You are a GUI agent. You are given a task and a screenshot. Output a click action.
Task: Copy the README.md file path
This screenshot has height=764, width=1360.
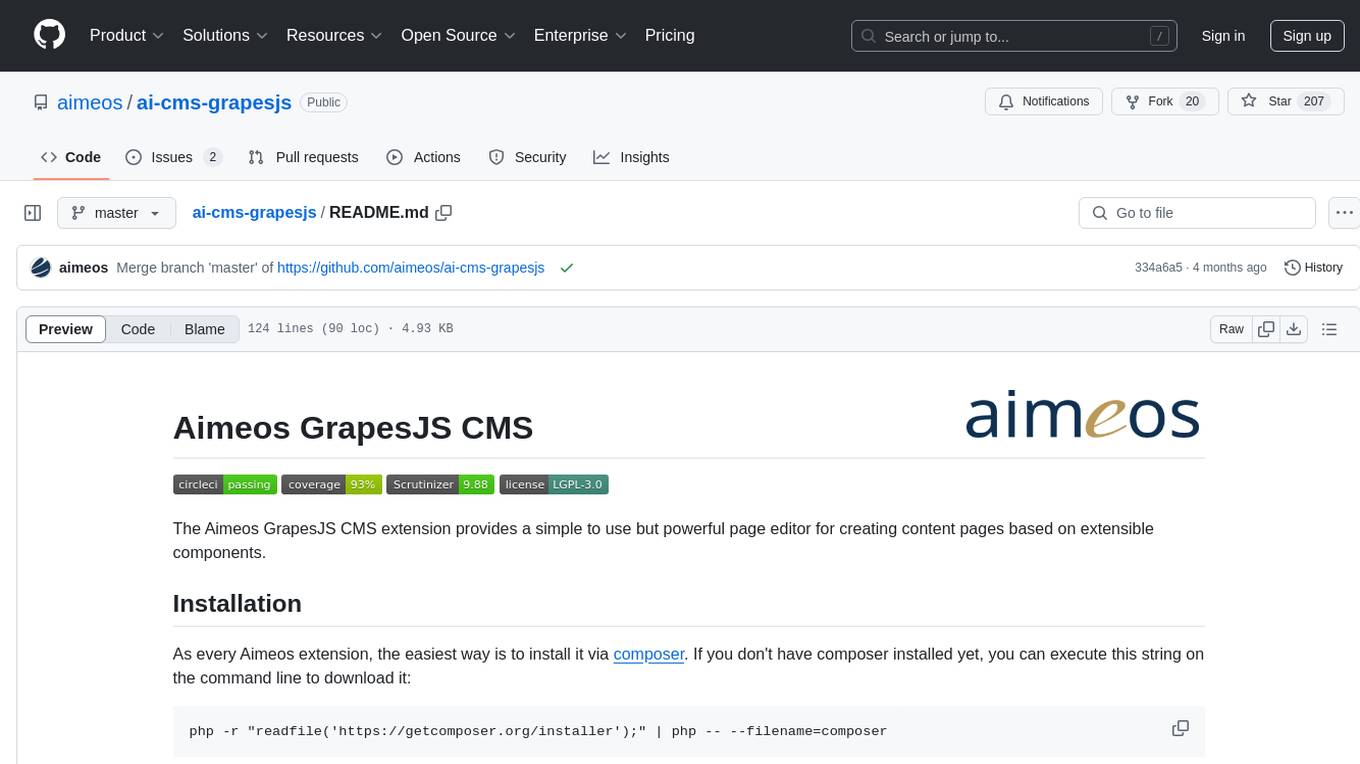pos(444,212)
